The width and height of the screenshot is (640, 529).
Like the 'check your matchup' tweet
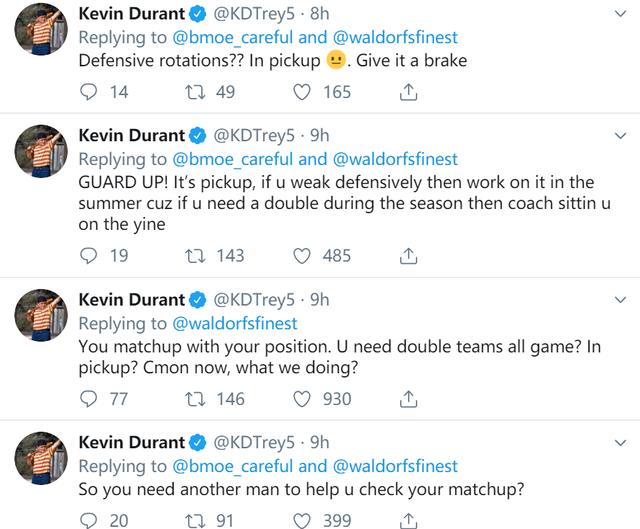point(302,521)
